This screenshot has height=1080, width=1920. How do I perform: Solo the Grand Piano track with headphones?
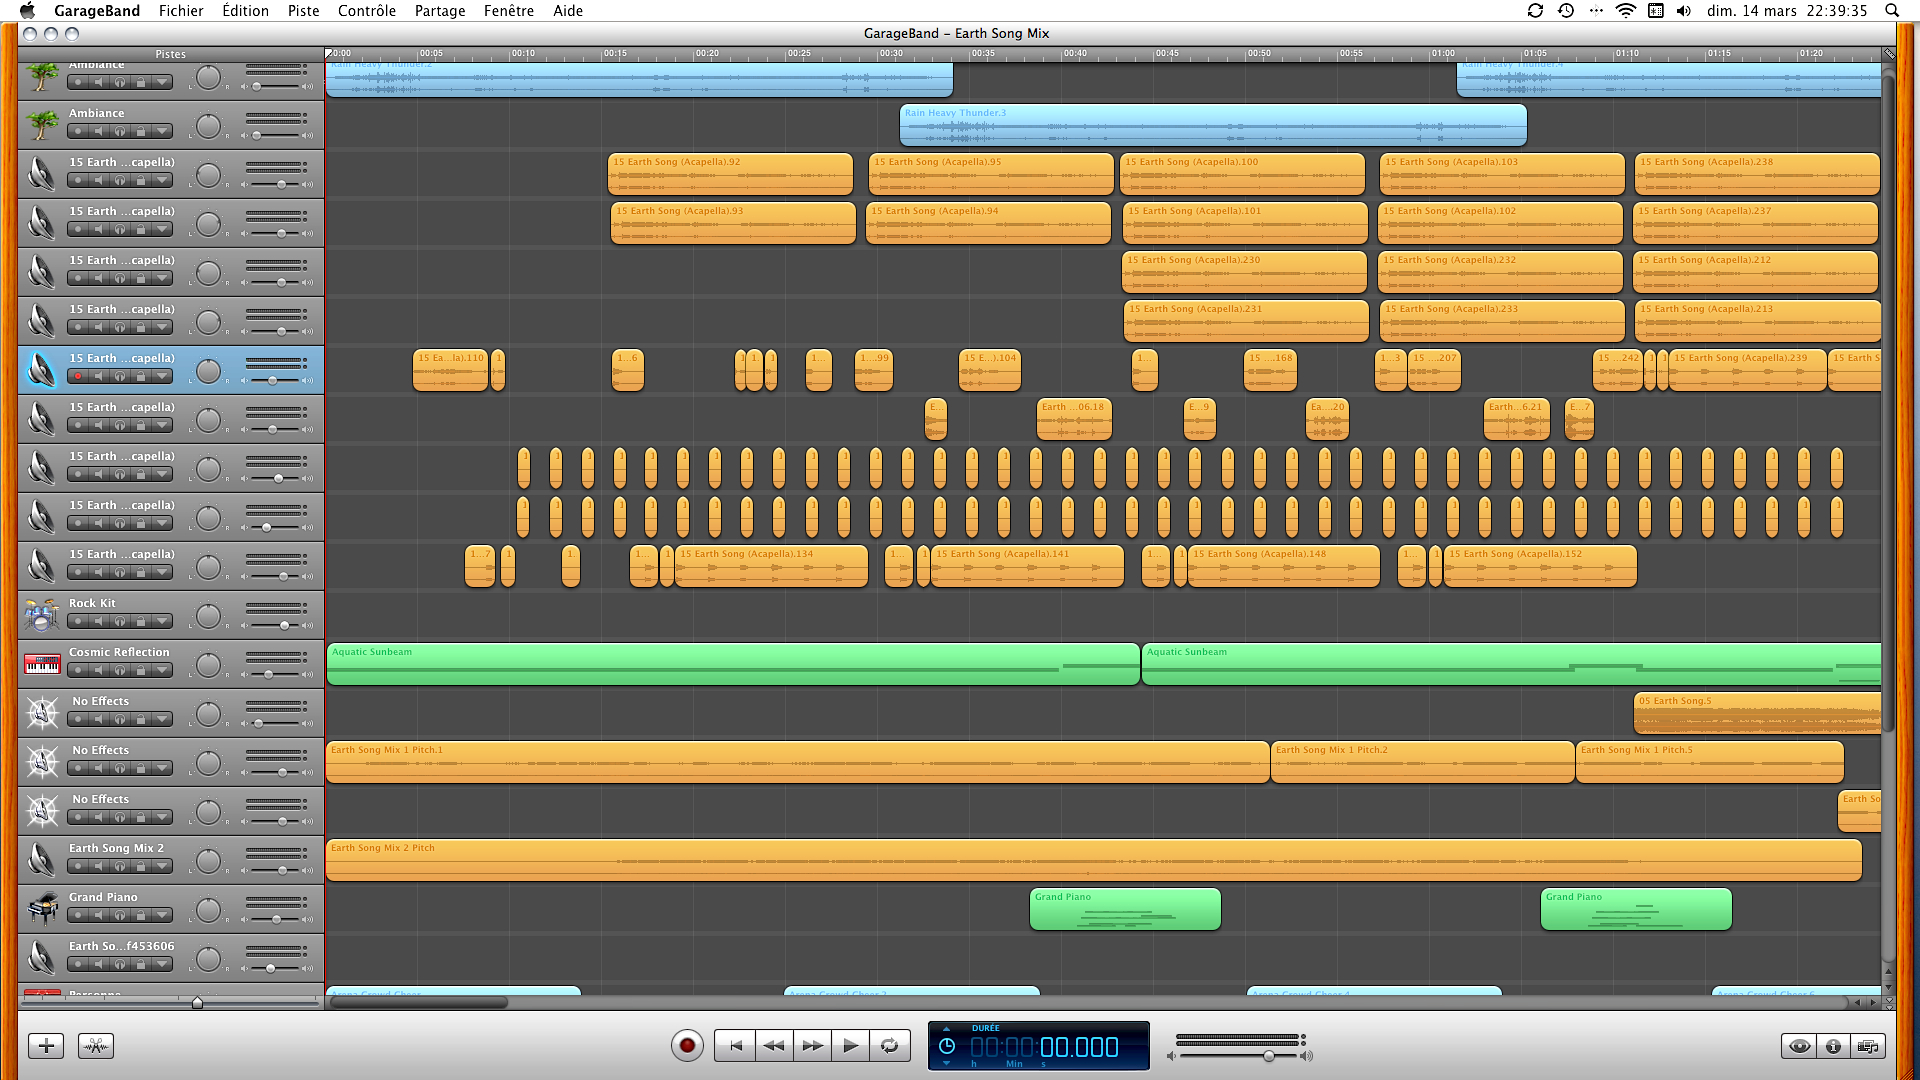[x=120, y=916]
